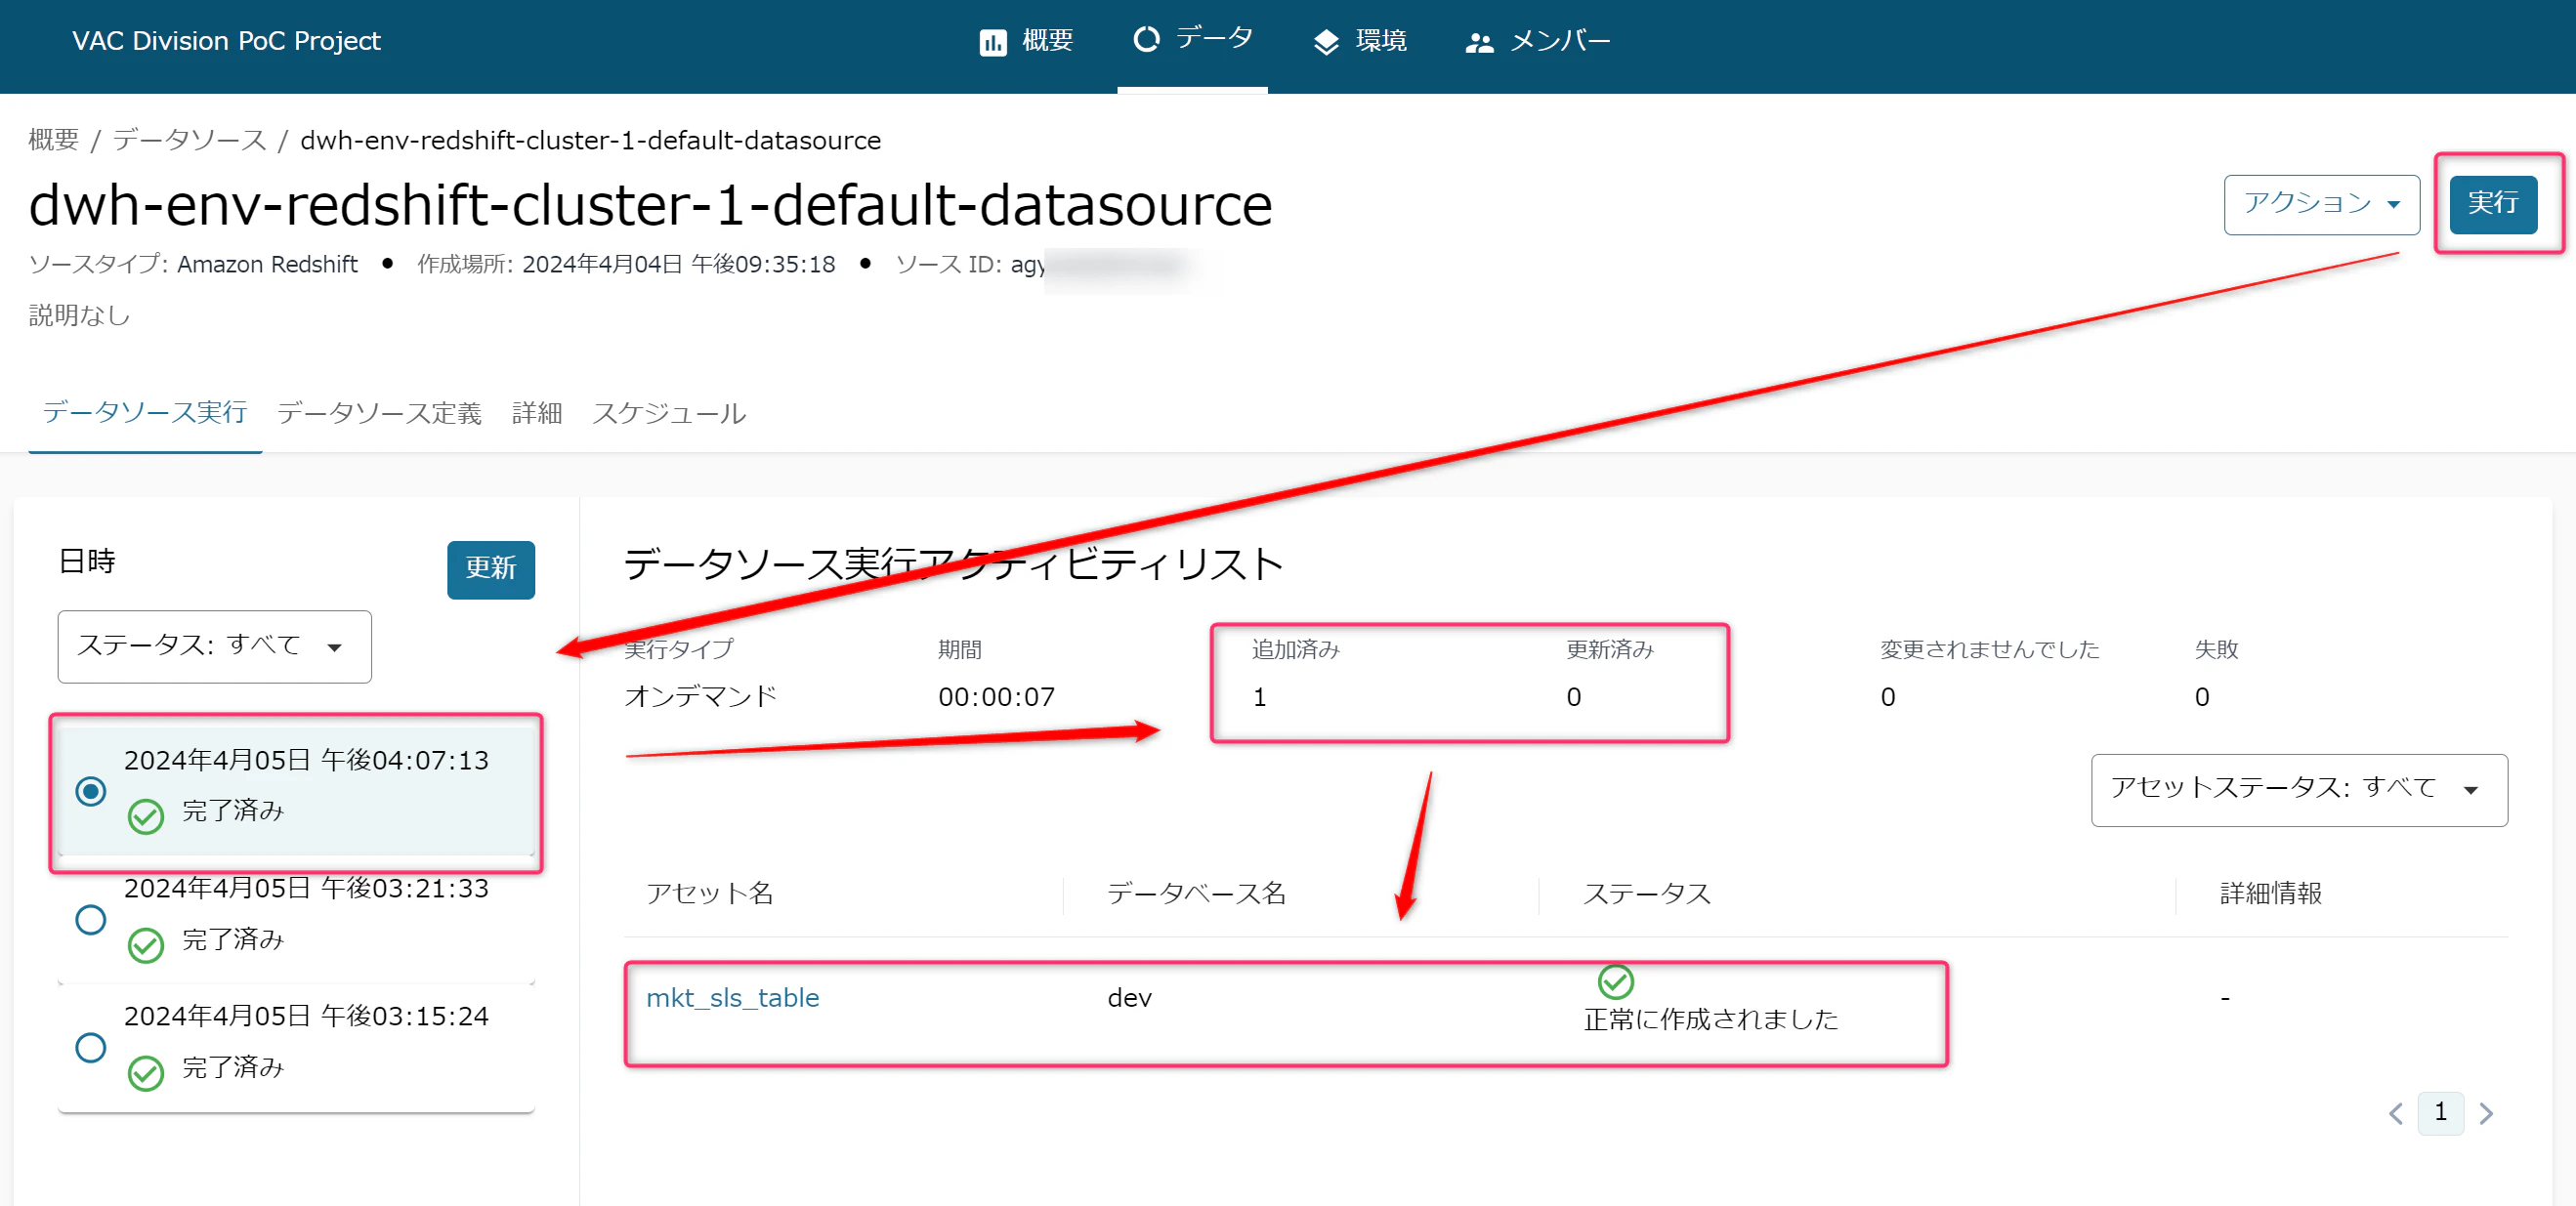The image size is (2576, 1206).
Task: Click the 更新 refresh button
Action: coord(490,569)
